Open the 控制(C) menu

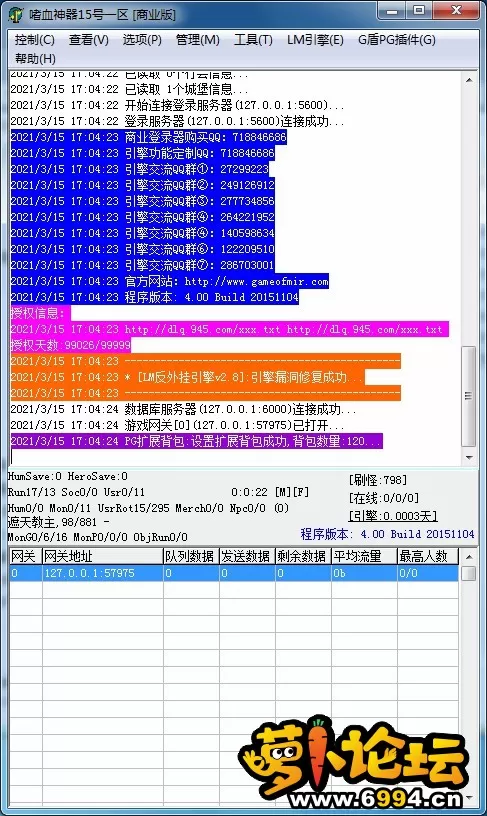[x=34, y=40]
